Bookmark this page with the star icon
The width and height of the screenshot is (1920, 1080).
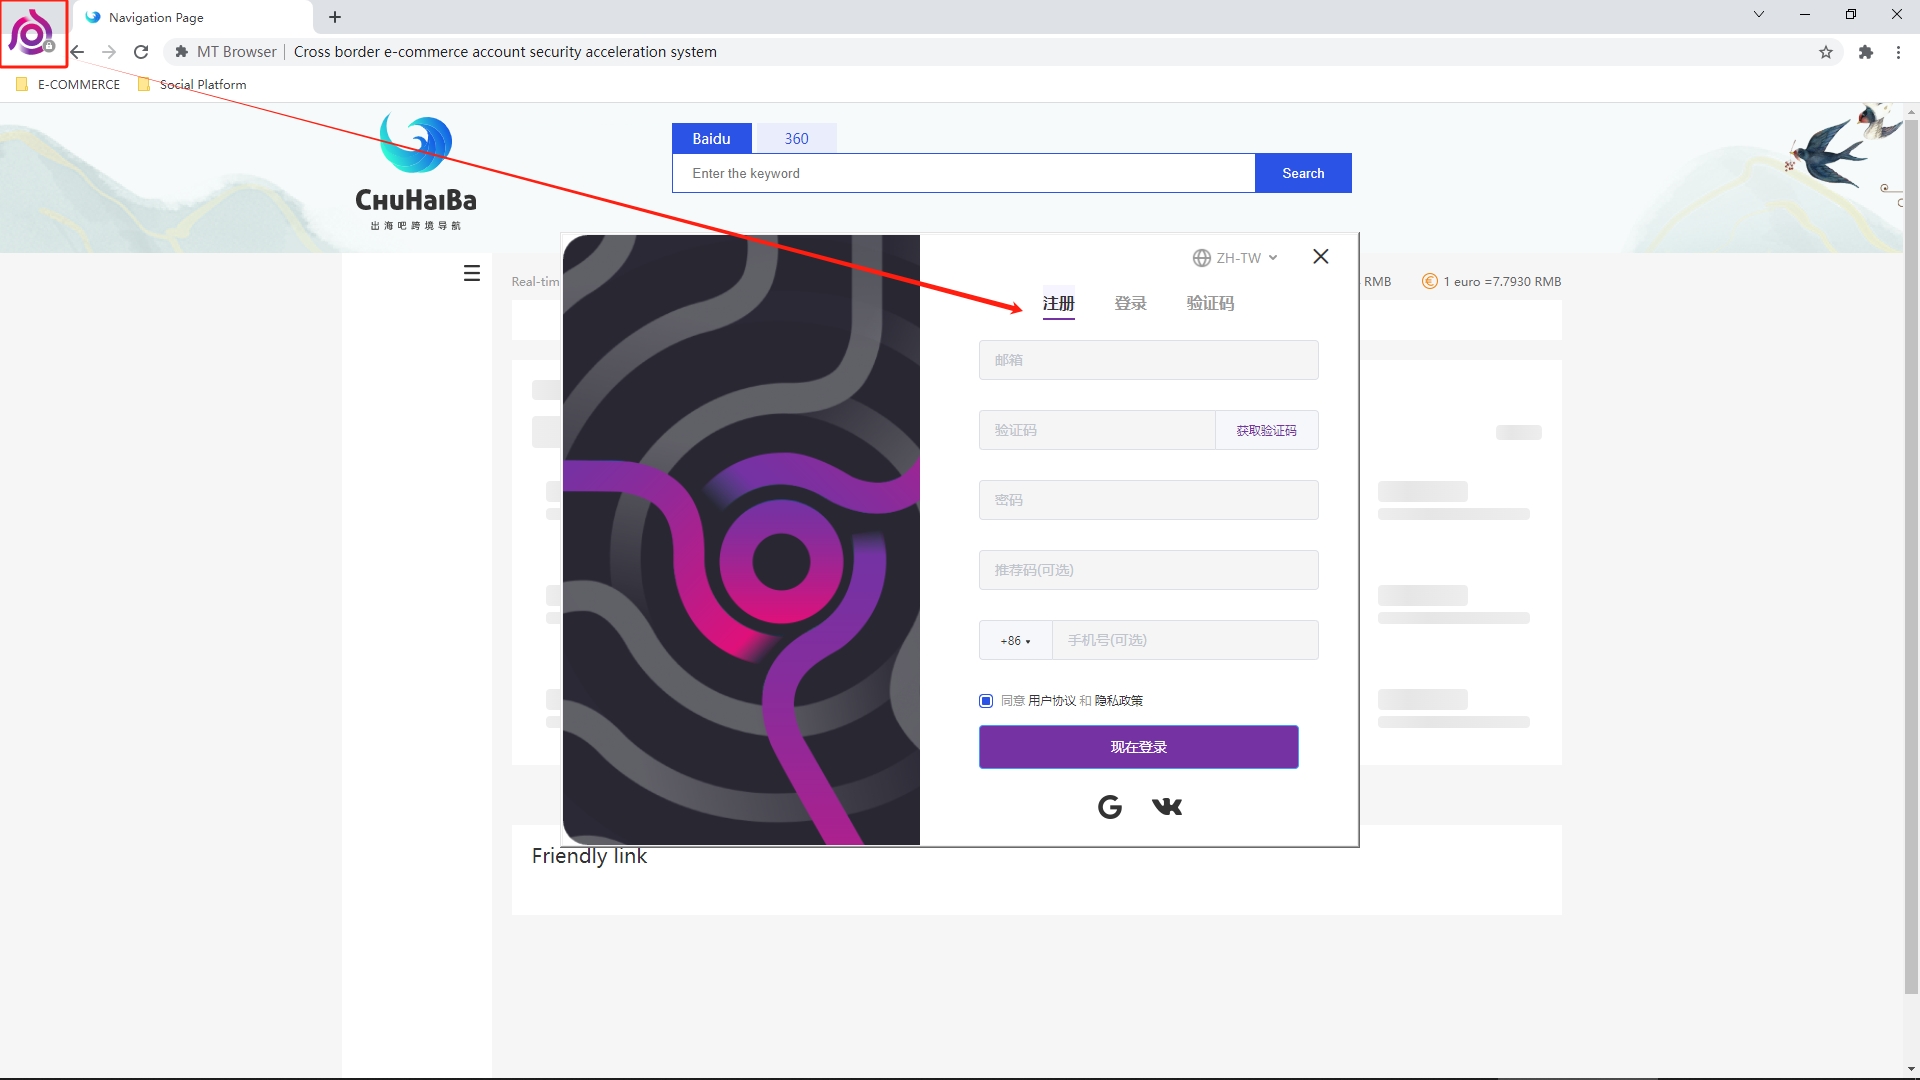pyautogui.click(x=1826, y=52)
